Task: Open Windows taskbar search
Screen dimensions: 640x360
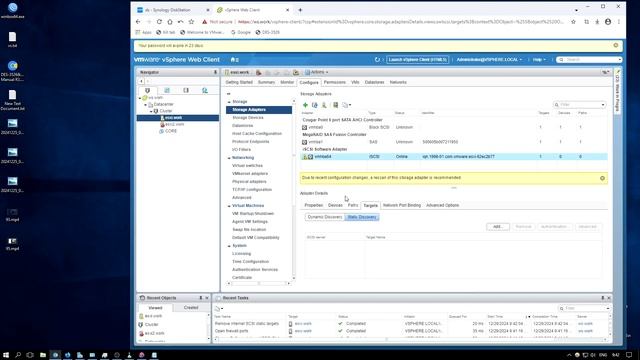Action: (18, 355)
